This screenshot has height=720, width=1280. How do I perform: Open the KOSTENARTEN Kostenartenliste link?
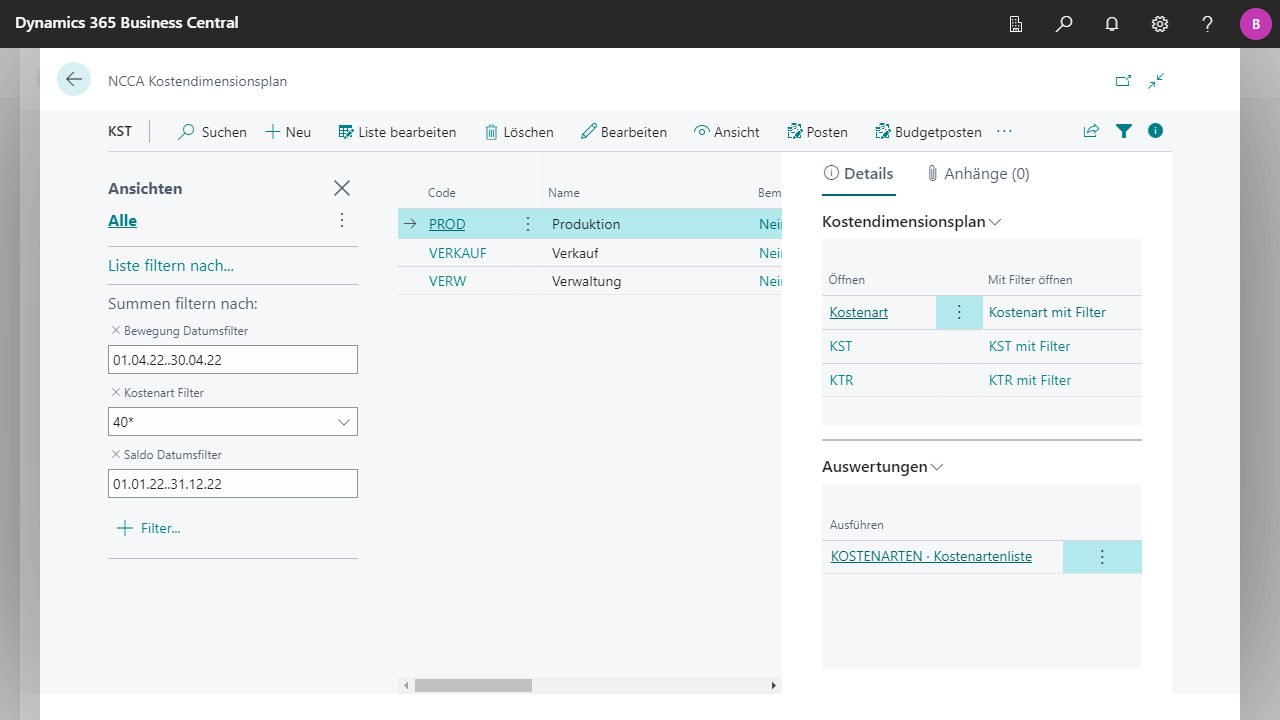point(931,557)
